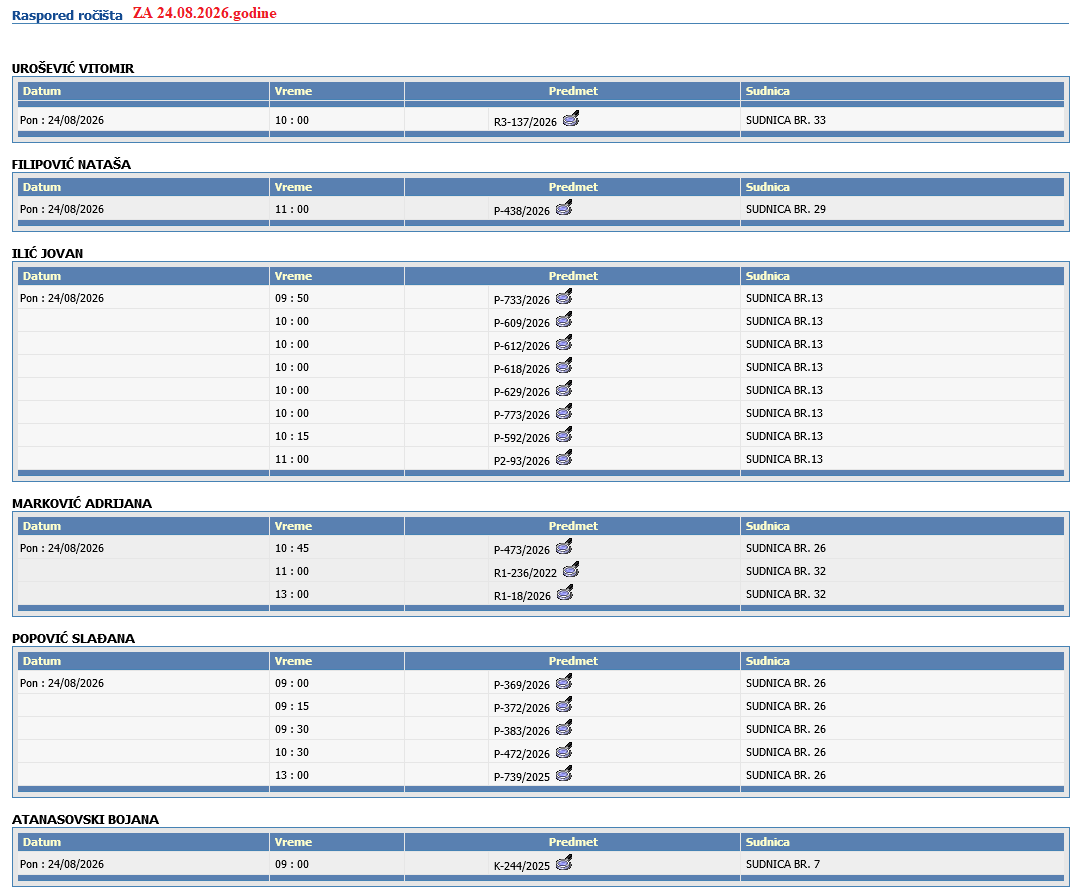The height and width of the screenshot is (893, 1077).
Task: Click judge name FILIPOVIĆ NATAŠA
Action: (x=71, y=165)
